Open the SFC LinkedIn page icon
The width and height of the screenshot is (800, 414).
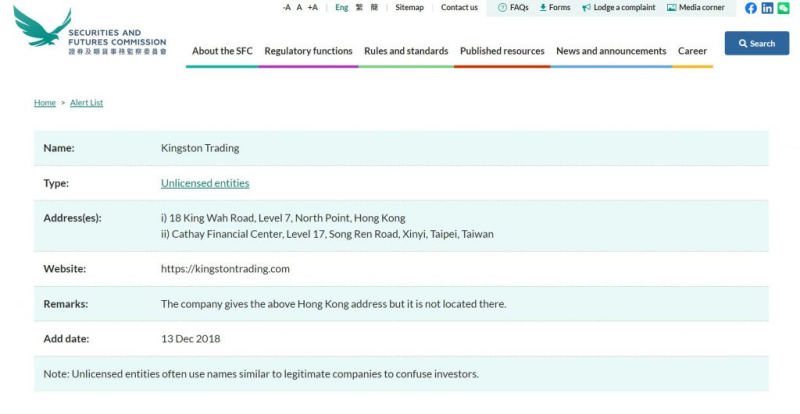[767, 8]
